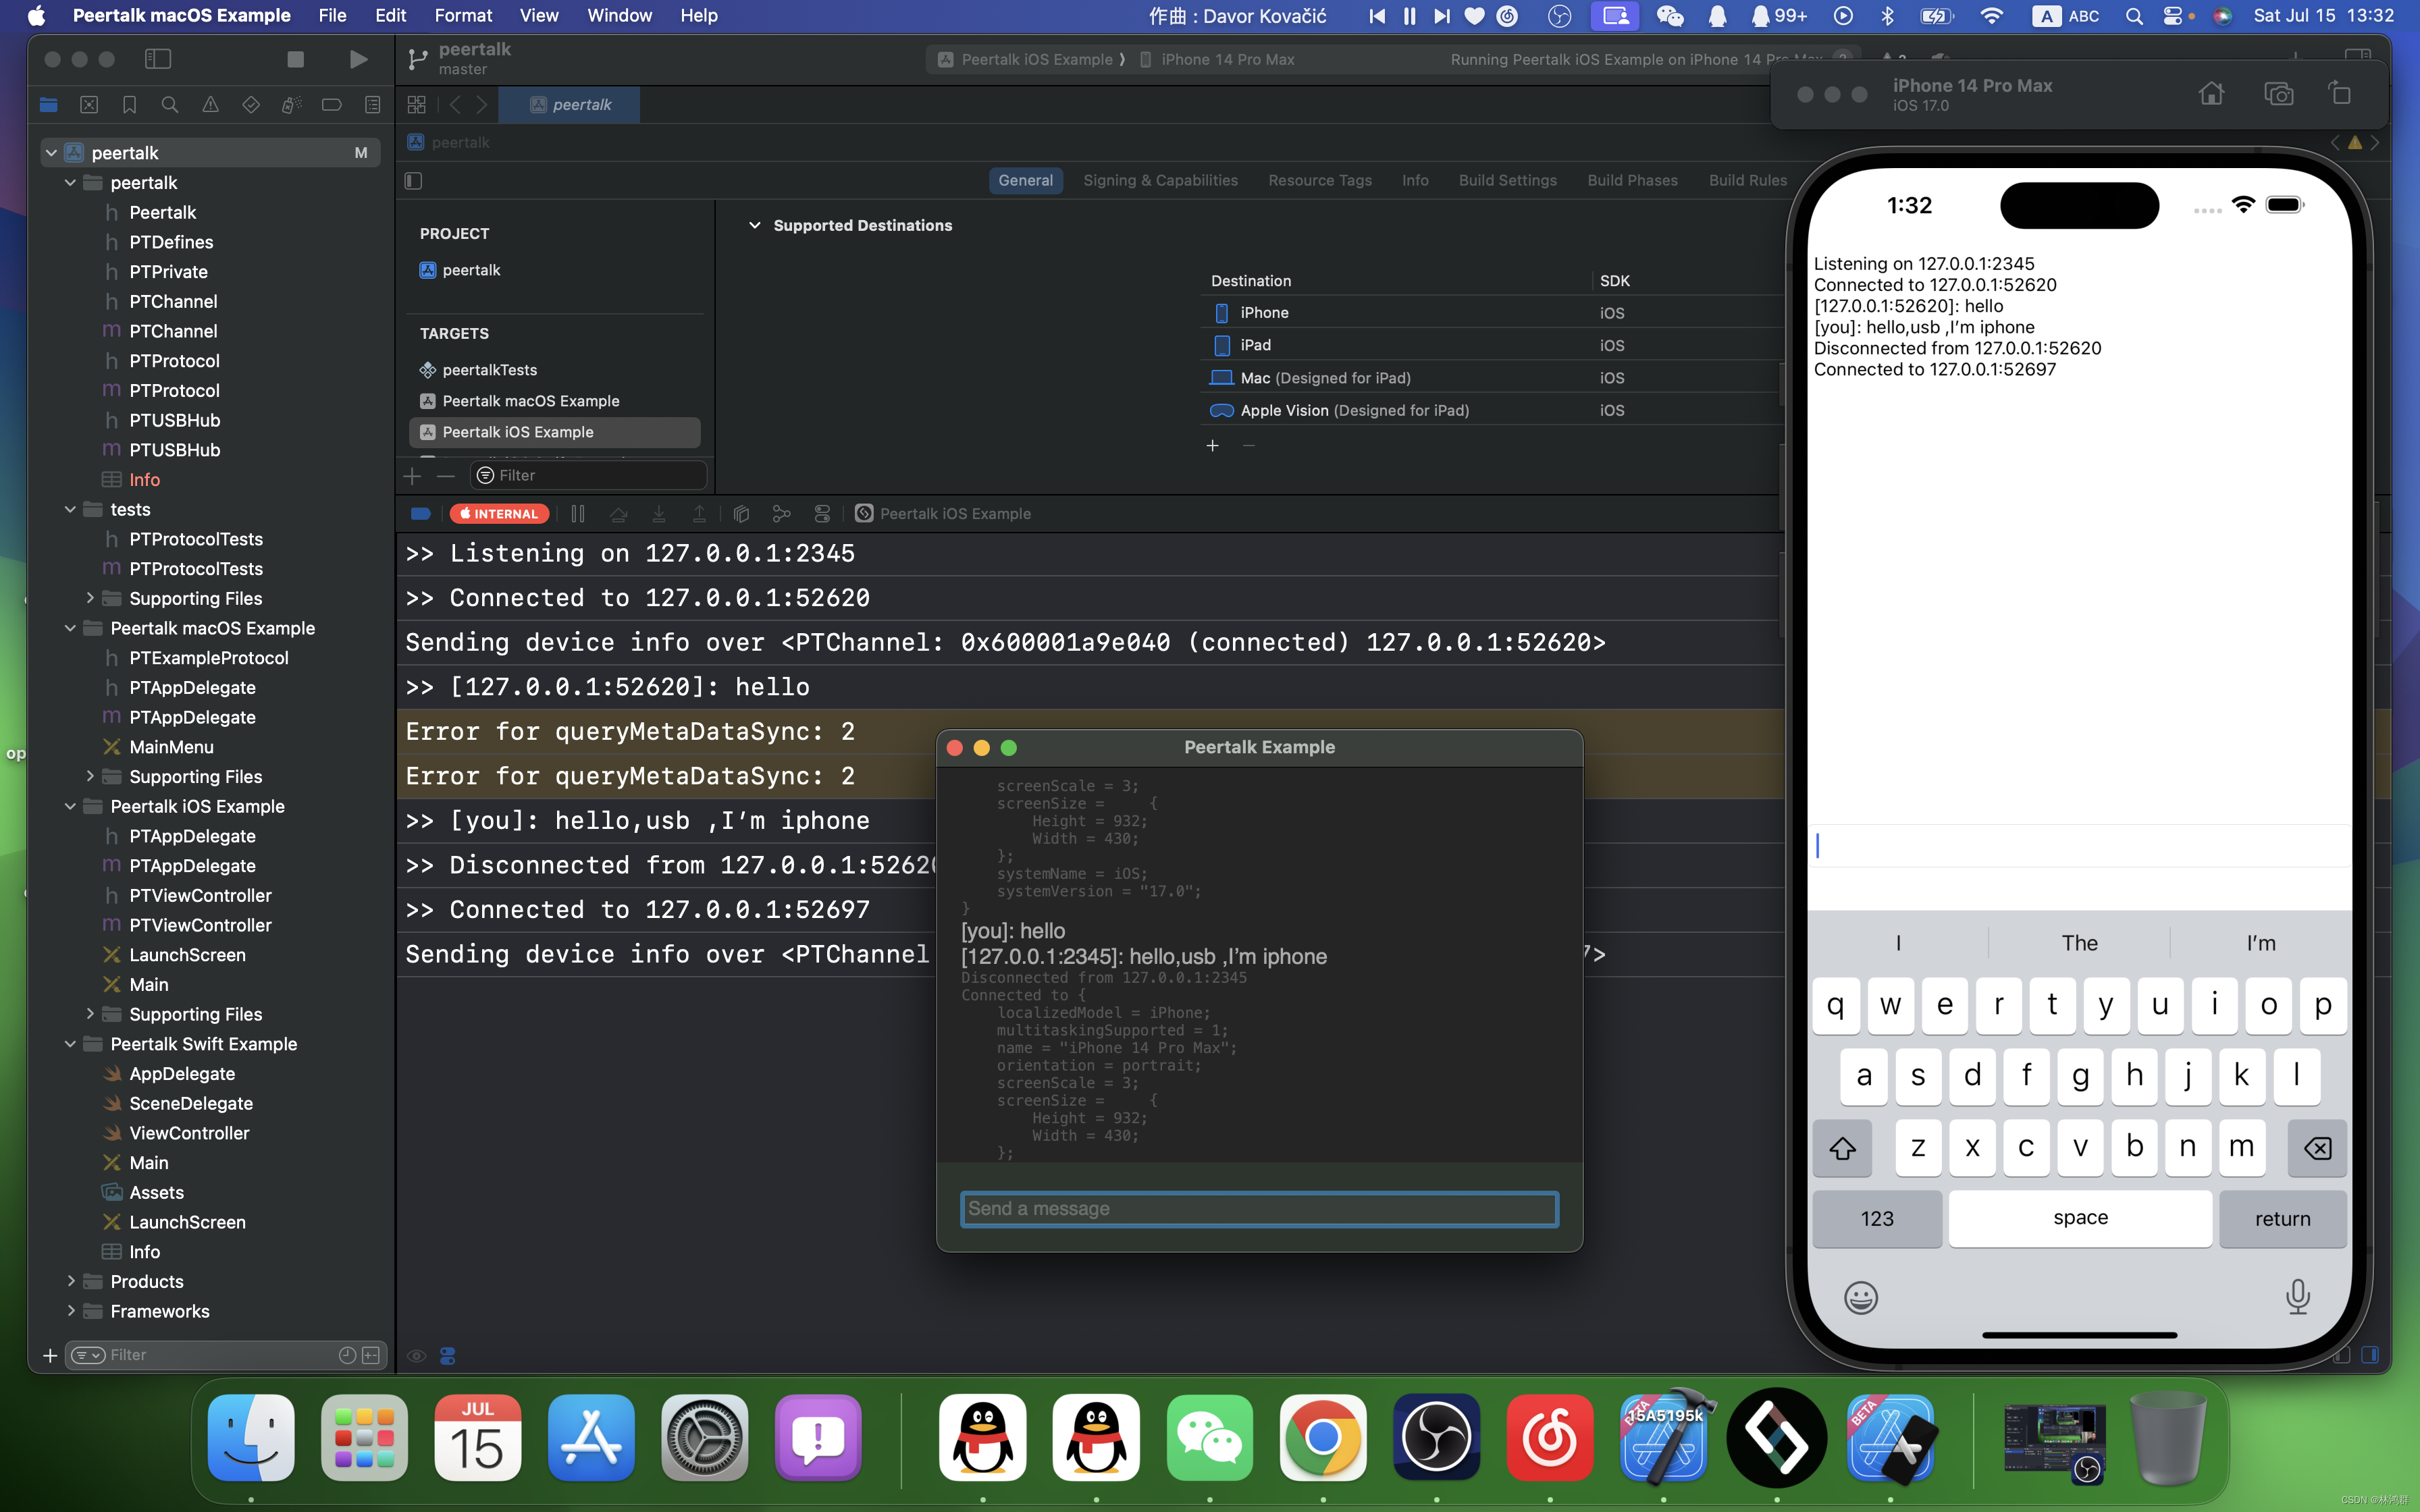Expand the Frameworks group

point(70,1311)
